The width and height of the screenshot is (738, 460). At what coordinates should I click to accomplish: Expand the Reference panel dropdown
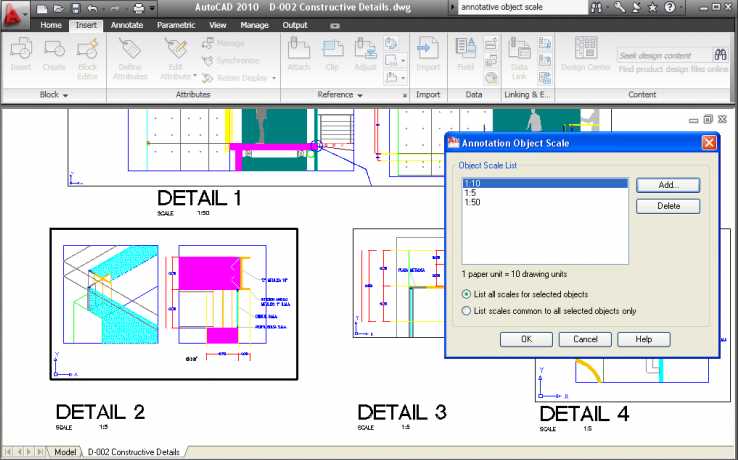360,96
